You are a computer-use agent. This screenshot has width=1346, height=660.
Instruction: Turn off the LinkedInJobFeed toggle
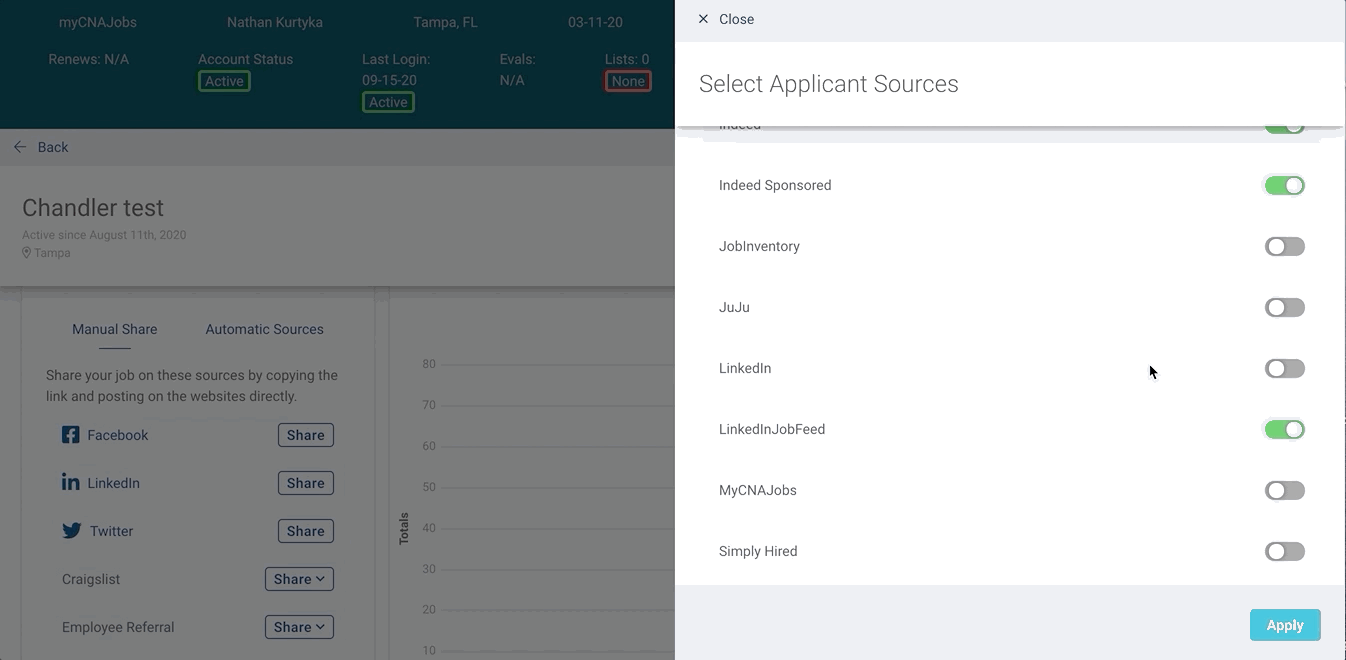click(1284, 430)
